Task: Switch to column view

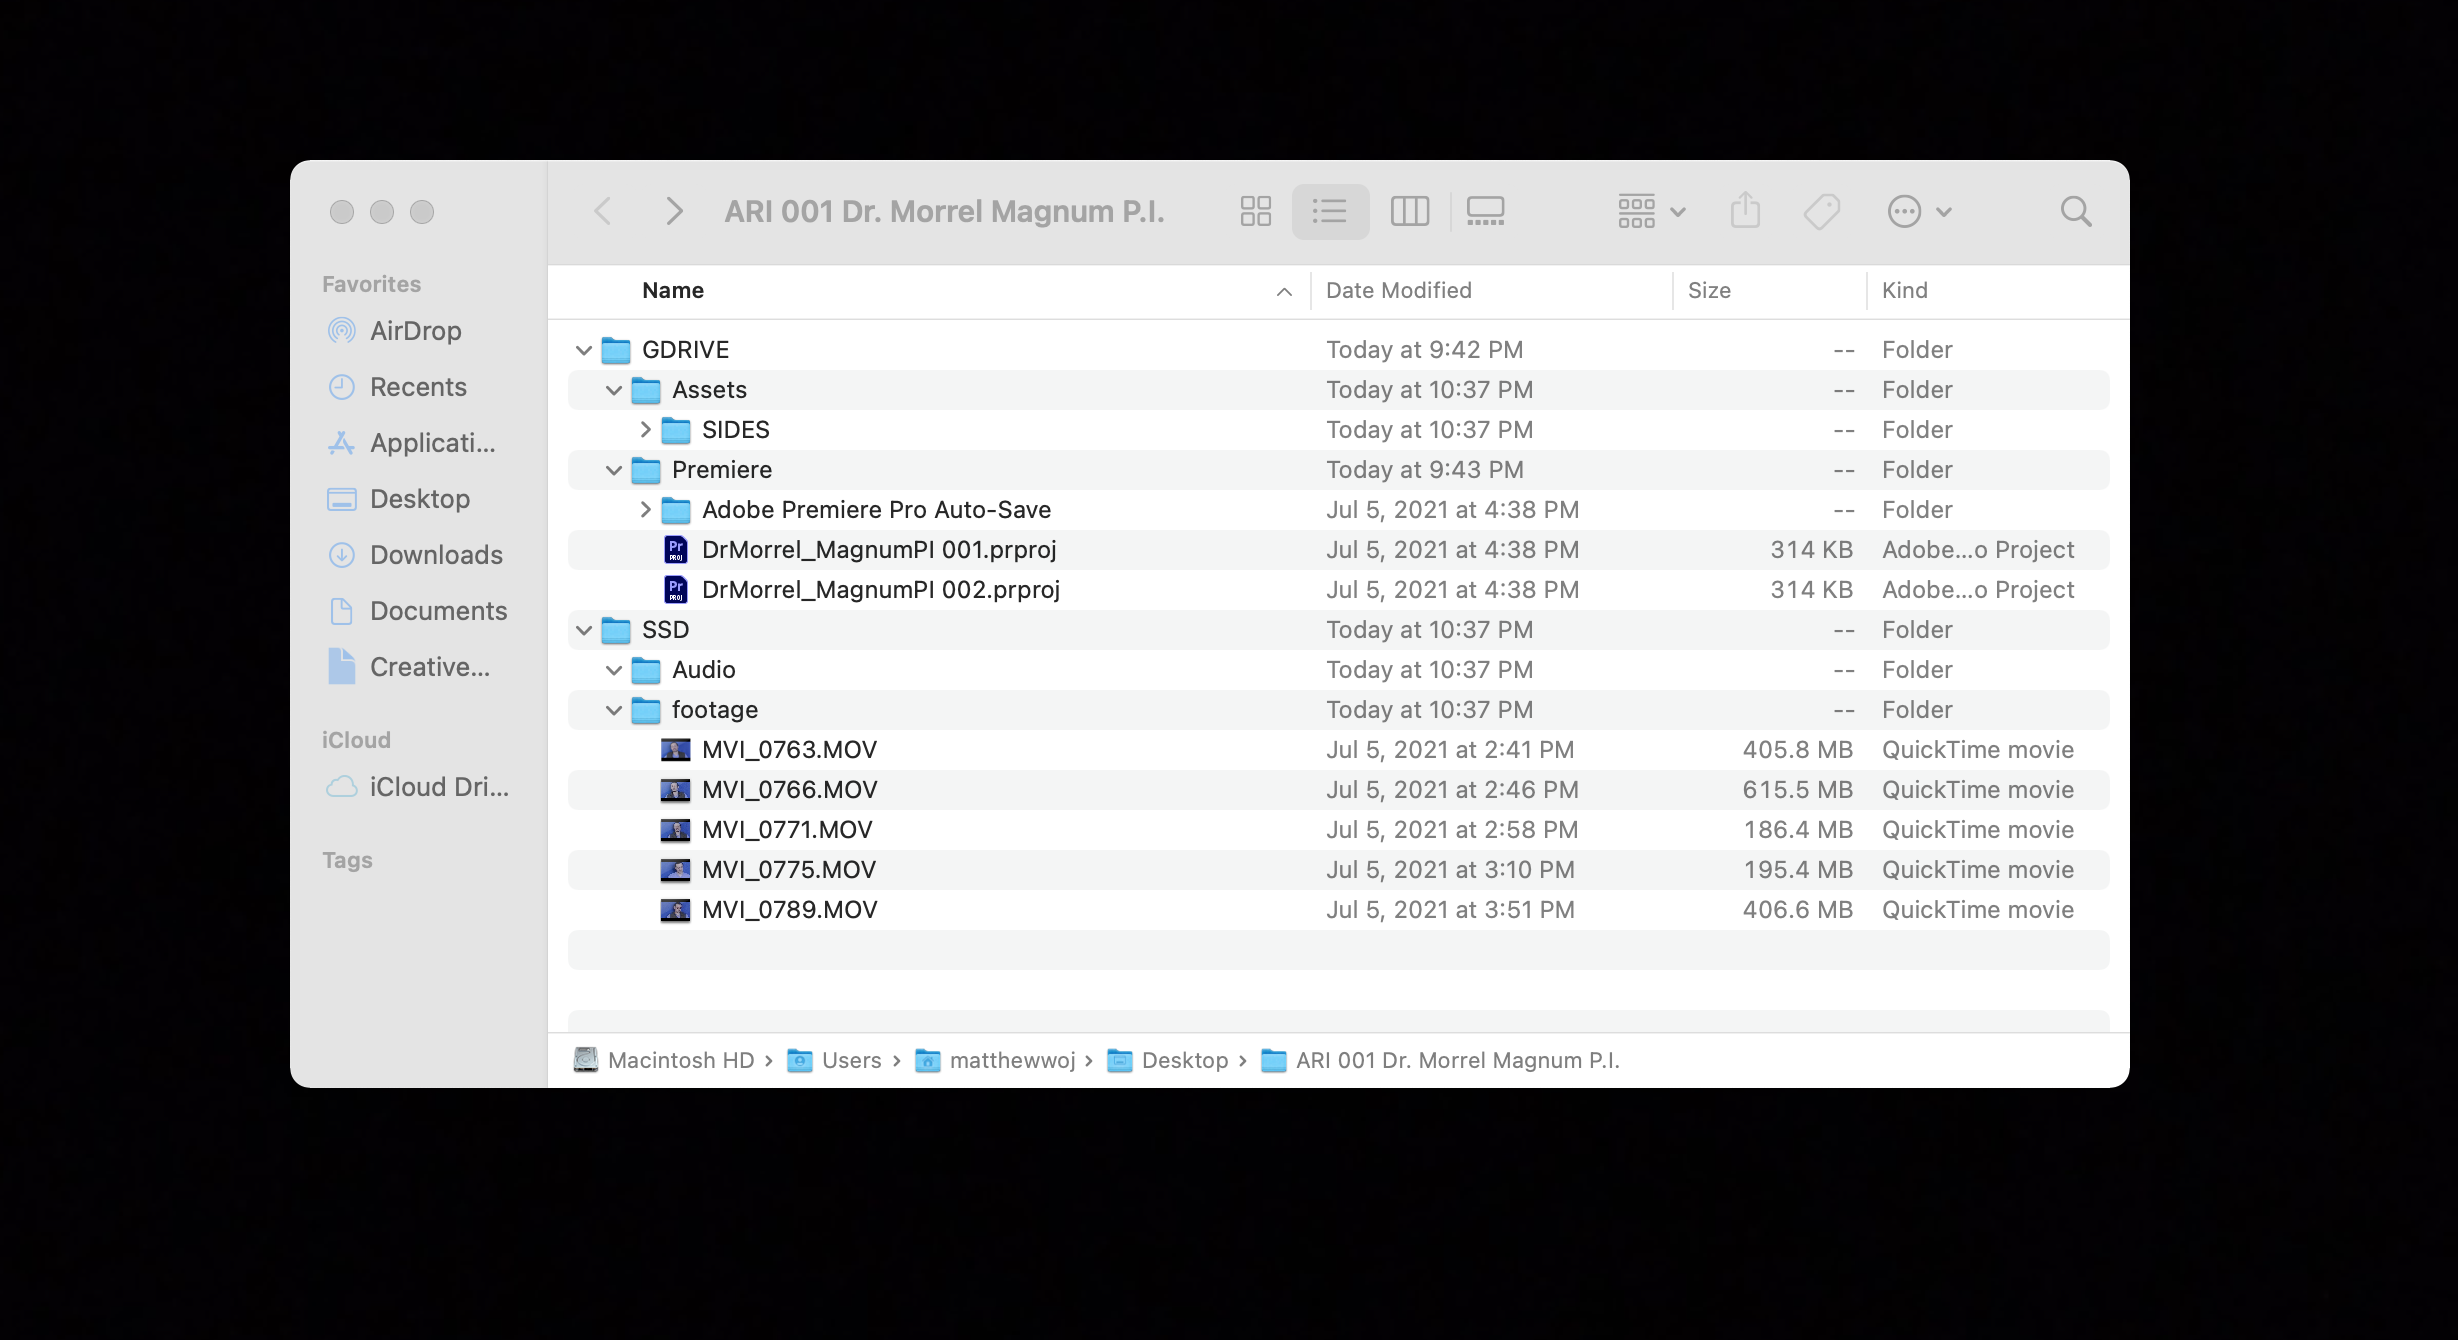Action: pos(1409,211)
